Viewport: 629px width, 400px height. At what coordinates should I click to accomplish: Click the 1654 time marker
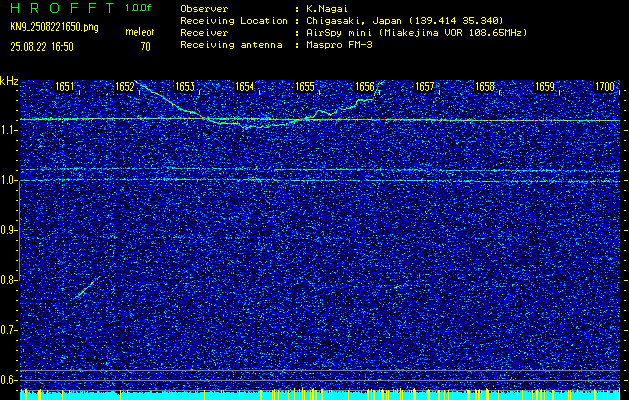coord(245,87)
